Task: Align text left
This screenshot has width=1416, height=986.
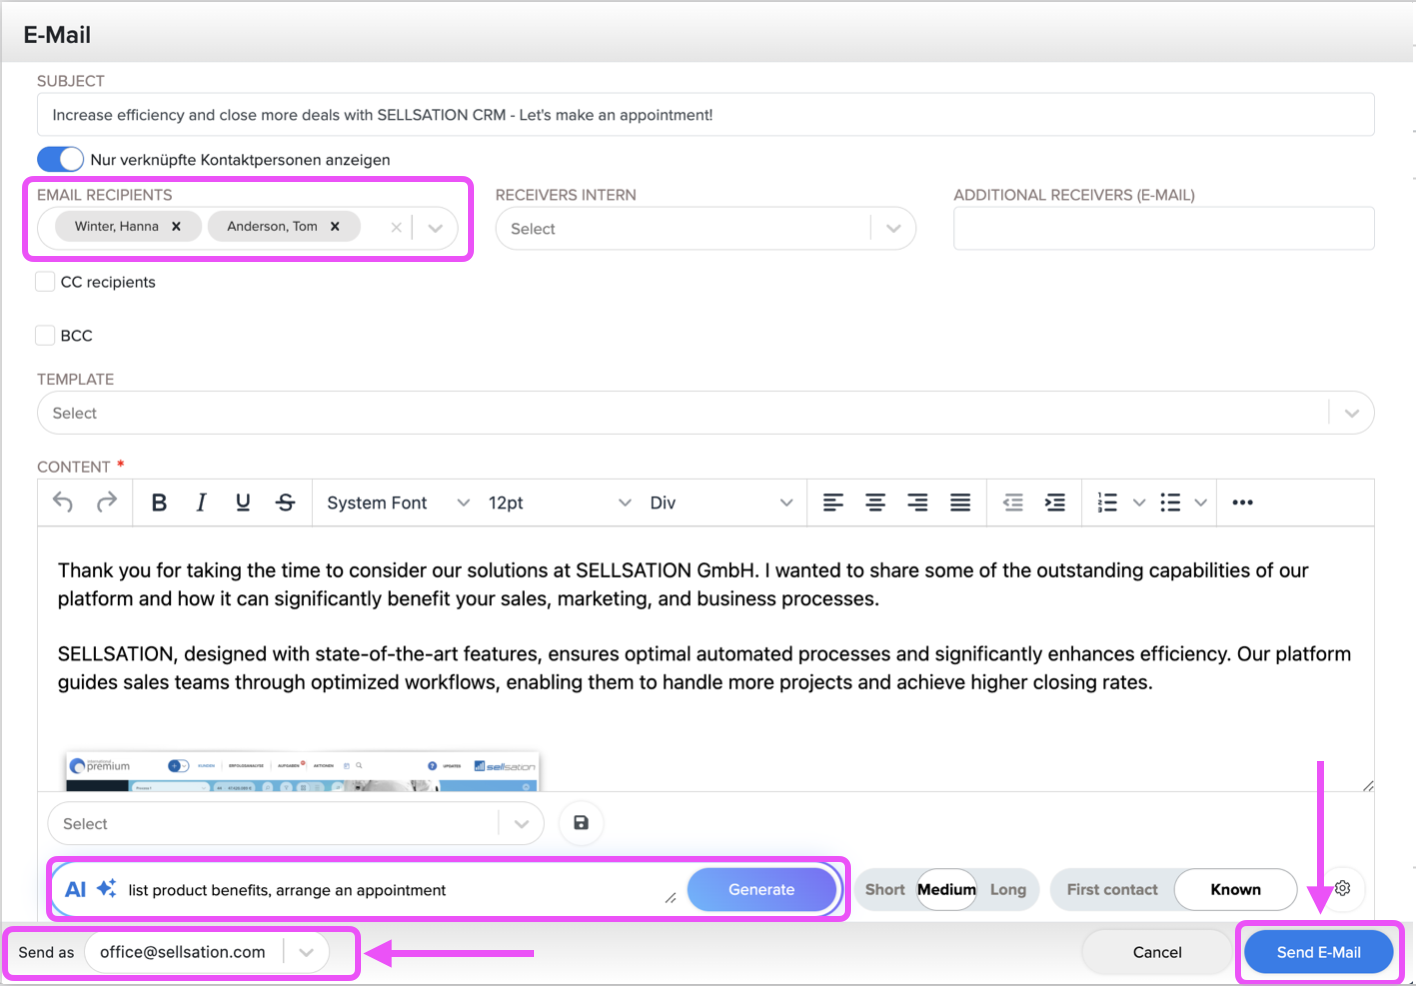Action: (833, 502)
